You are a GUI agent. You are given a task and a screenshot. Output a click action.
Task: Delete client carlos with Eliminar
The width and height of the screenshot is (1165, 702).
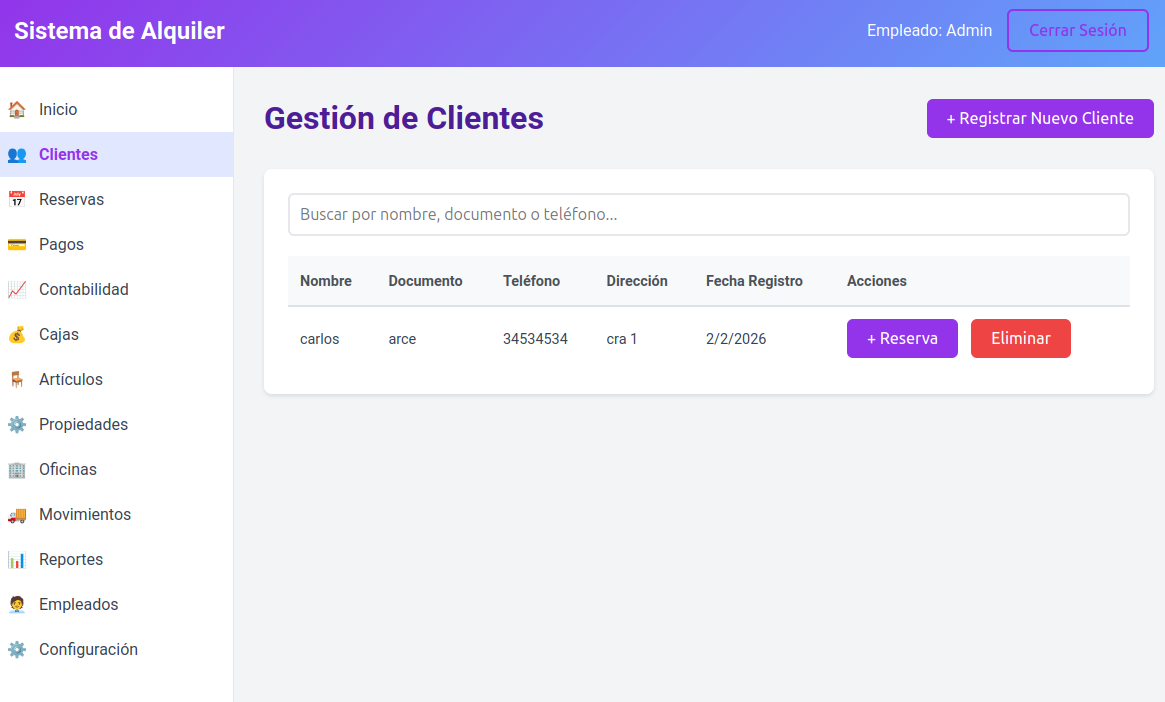coord(1021,339)
